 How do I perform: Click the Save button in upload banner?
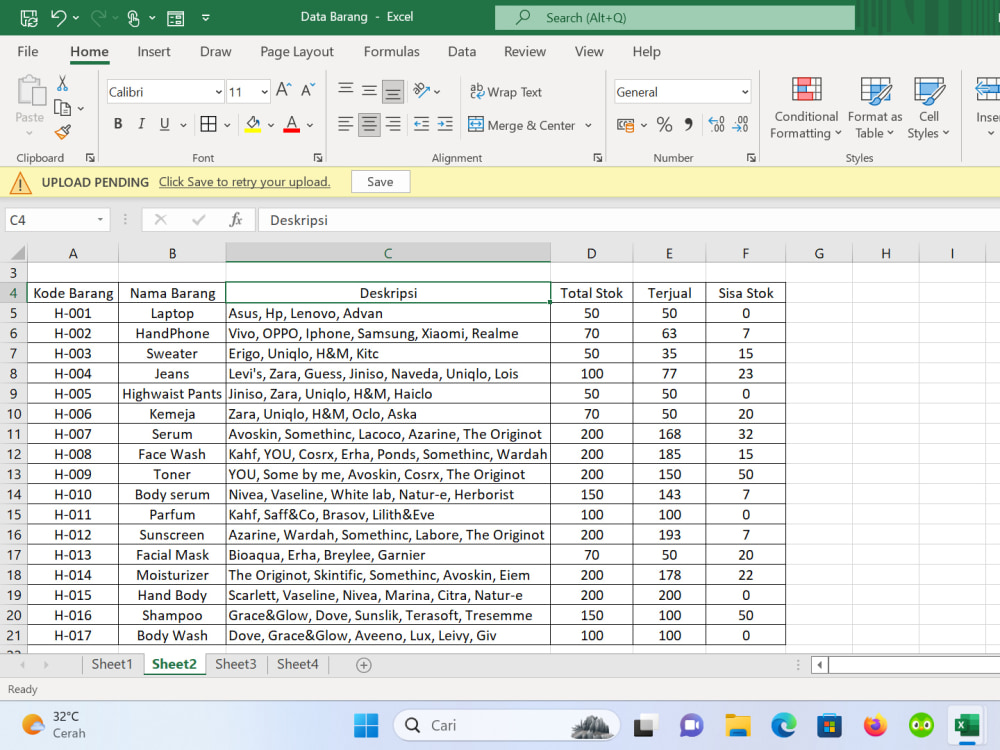380,182
